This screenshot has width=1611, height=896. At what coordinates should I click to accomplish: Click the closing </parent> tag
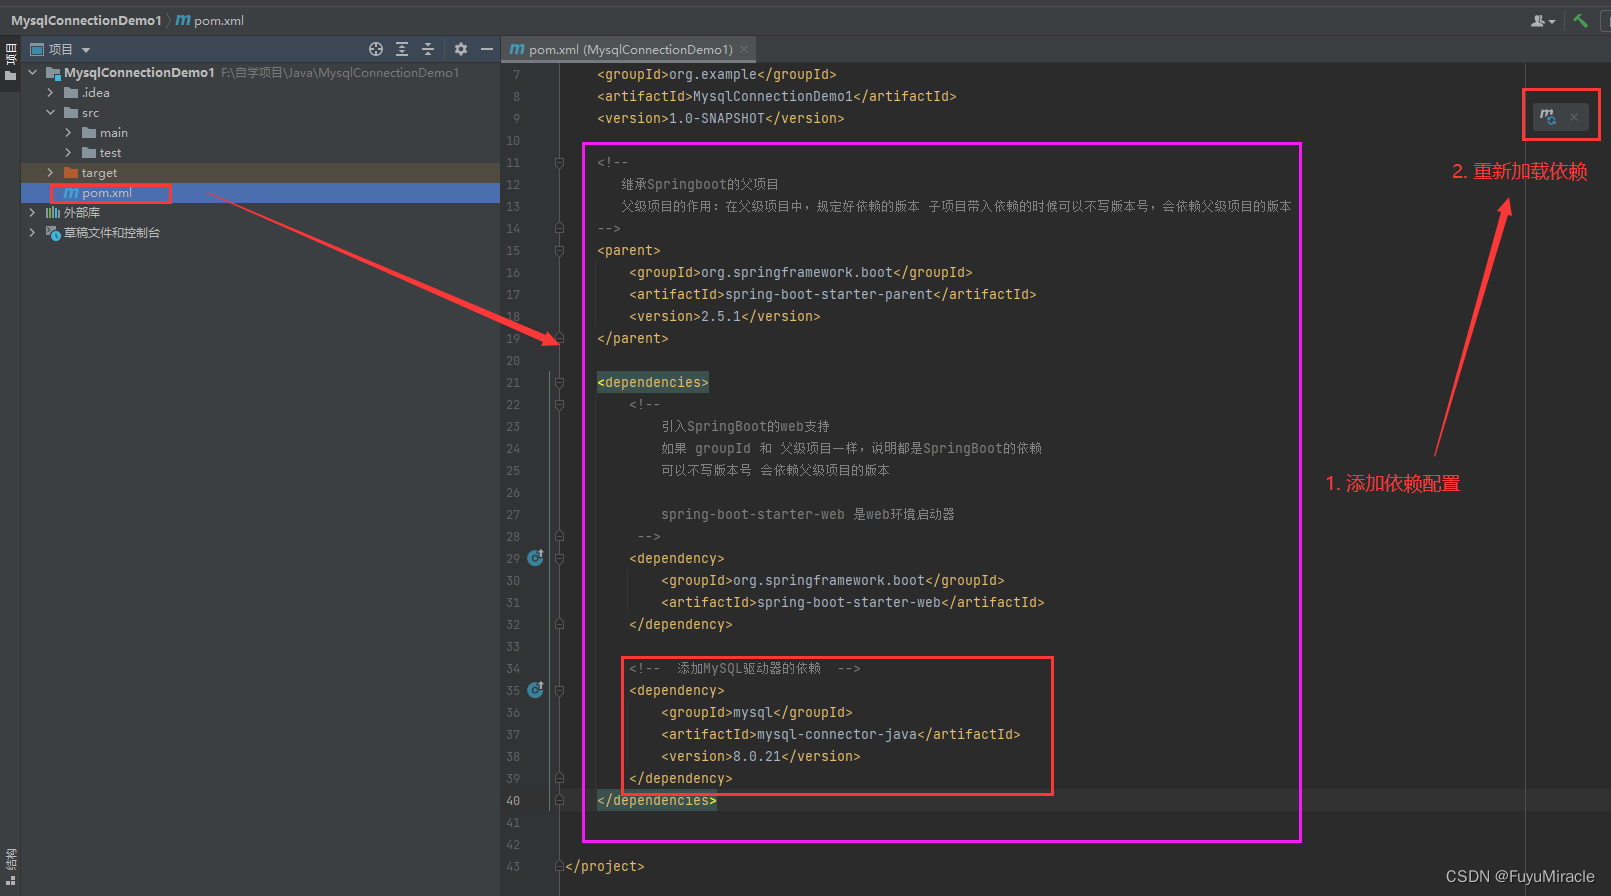pos(633,338)
